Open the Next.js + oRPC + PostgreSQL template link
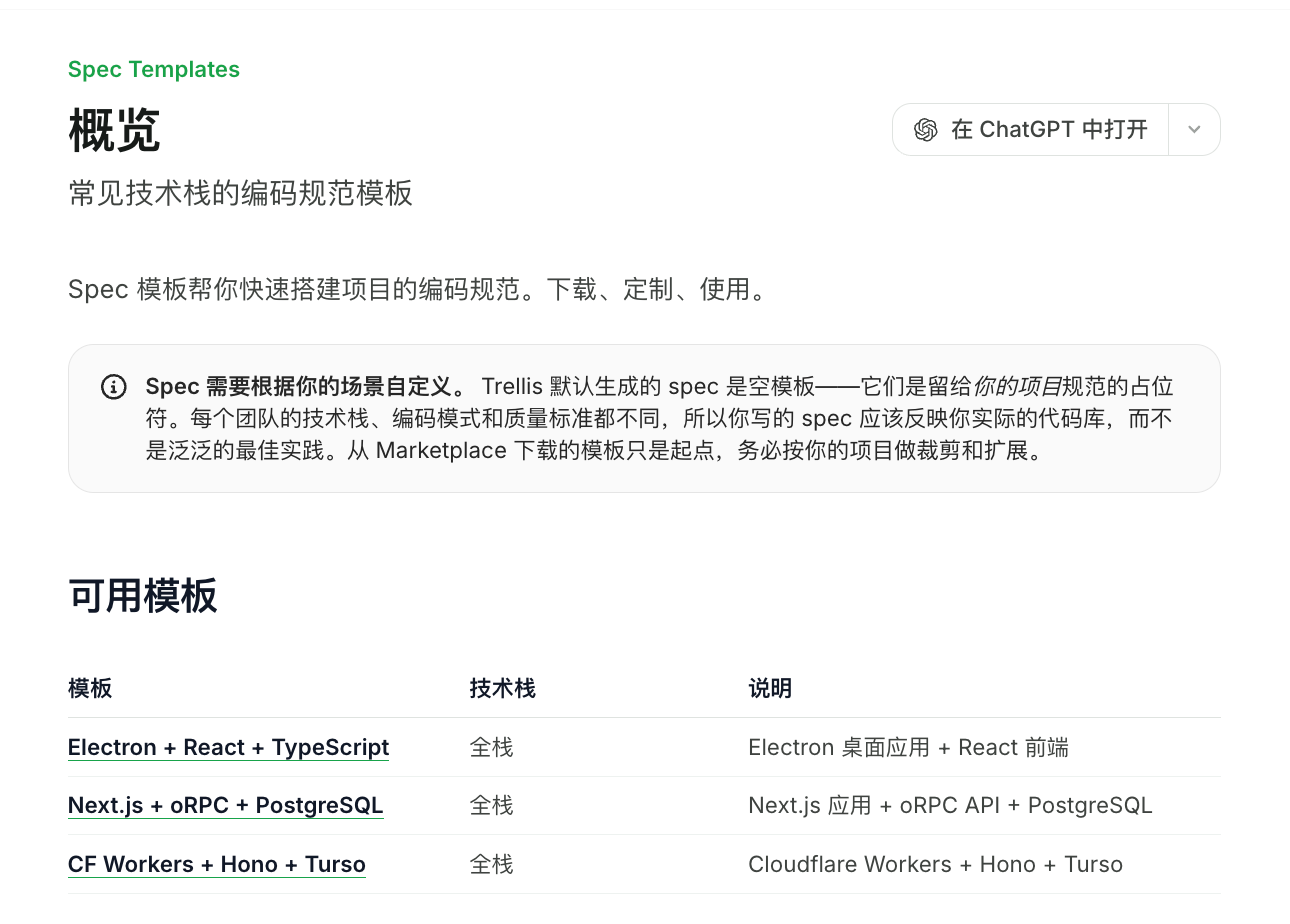The width and height of the screenshot is (1290, 924). [x=225, y=806]
